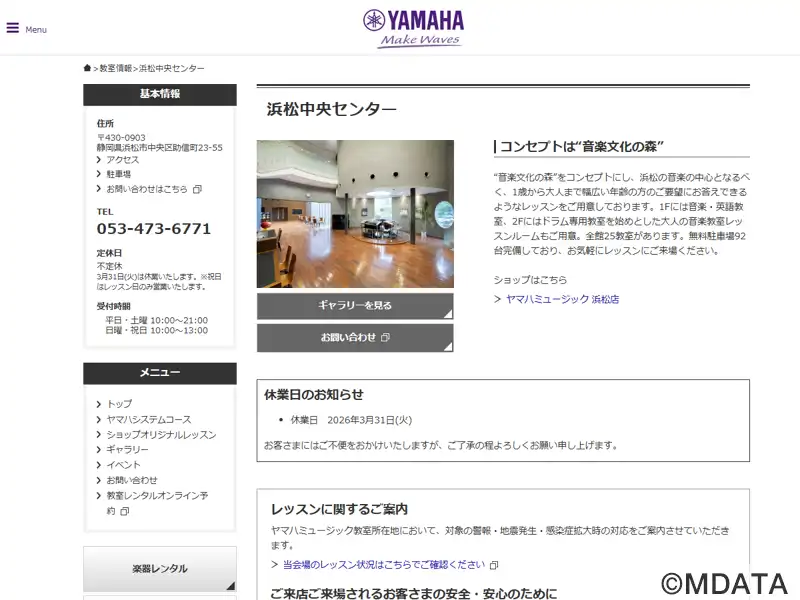Click chevron icon beside トップ
This screenshot has width=800, height=600.
pyautogui.click(x=98, y=404)
